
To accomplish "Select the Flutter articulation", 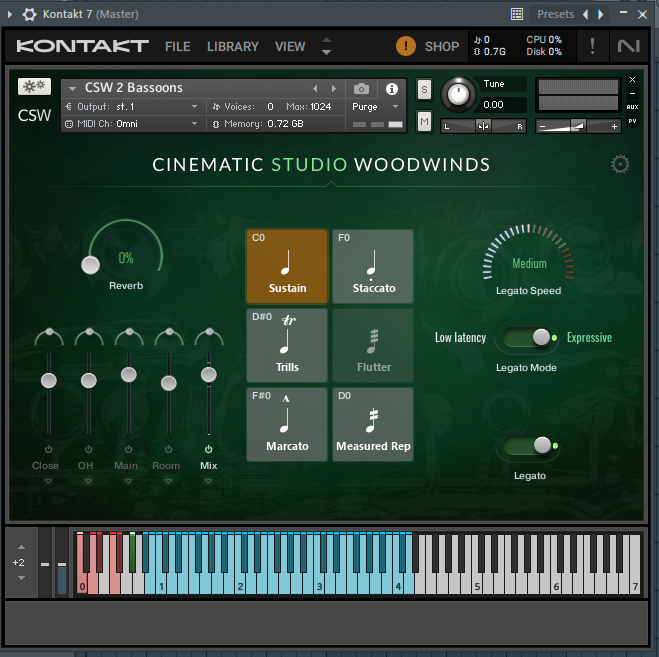I will click(x=373, y=345).
